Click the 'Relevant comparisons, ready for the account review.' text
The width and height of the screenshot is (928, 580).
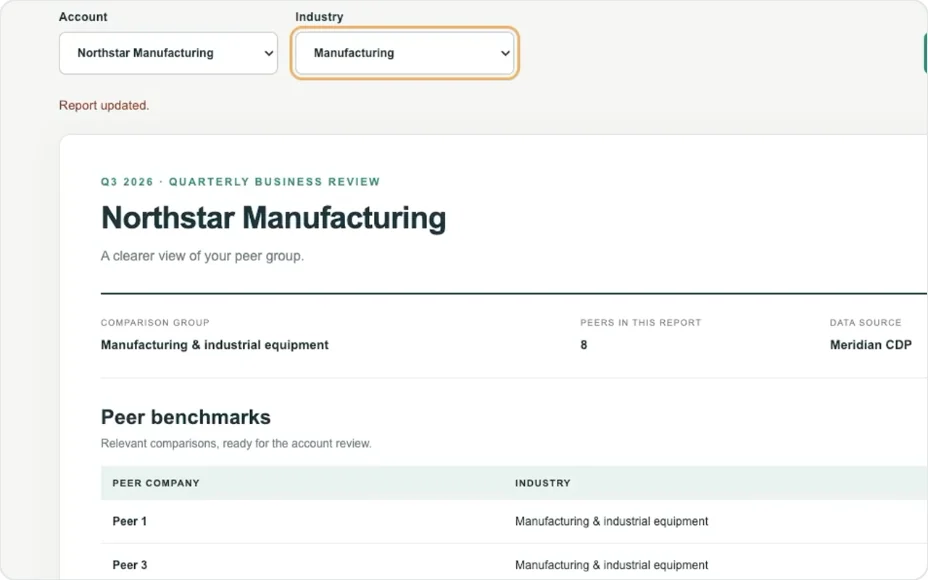click(x=236, y=443)
